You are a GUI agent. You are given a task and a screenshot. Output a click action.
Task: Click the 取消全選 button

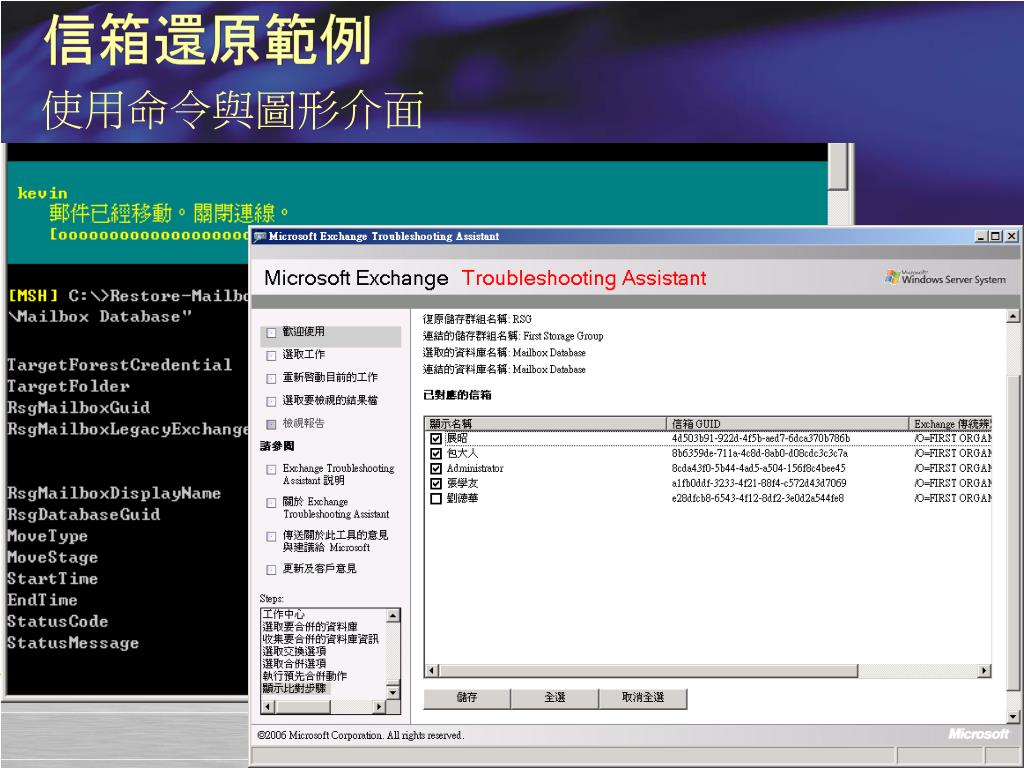pos(643,697)
